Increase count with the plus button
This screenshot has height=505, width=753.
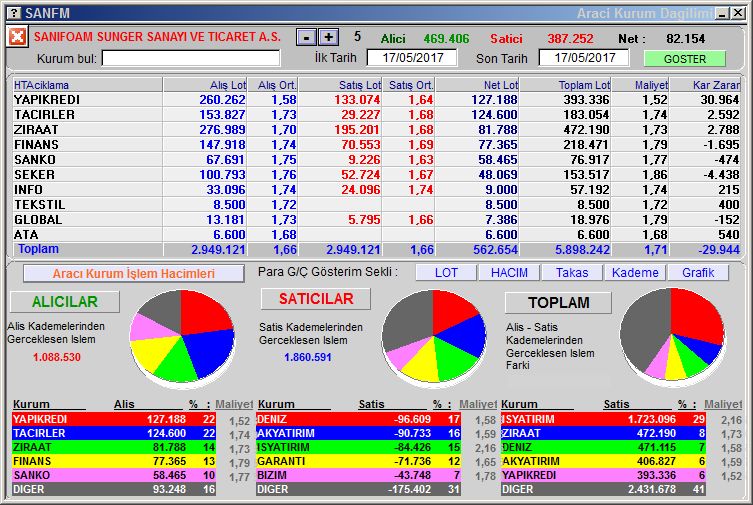click(x=328, y=37)
